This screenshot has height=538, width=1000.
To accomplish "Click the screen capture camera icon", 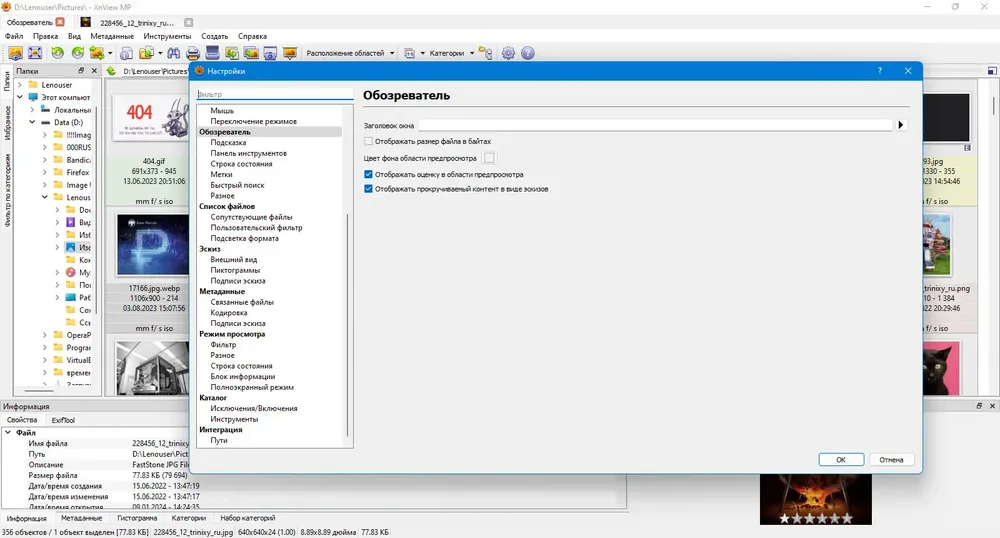I will click(270, 54).
